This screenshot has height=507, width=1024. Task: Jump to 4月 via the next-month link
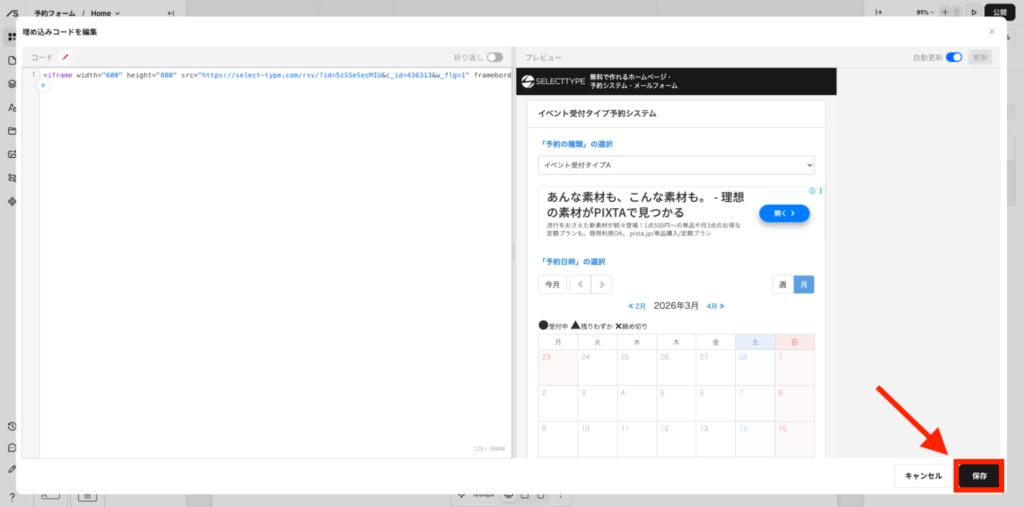coord(715,306)
